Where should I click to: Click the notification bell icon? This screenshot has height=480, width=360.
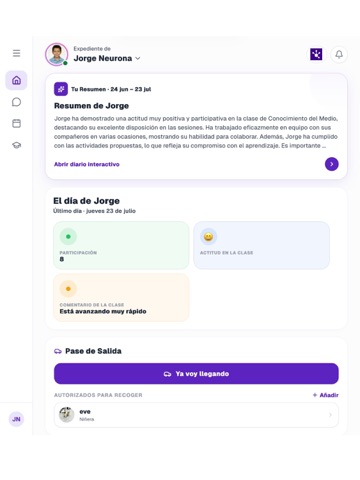click(339, 54)
